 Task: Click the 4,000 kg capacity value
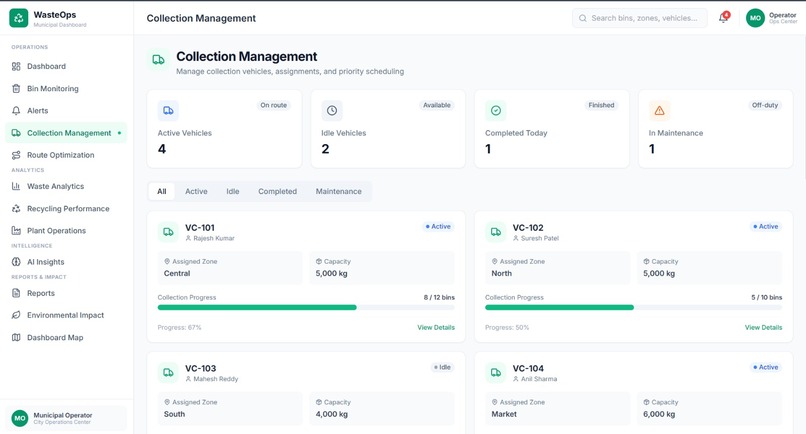[332, 414]
